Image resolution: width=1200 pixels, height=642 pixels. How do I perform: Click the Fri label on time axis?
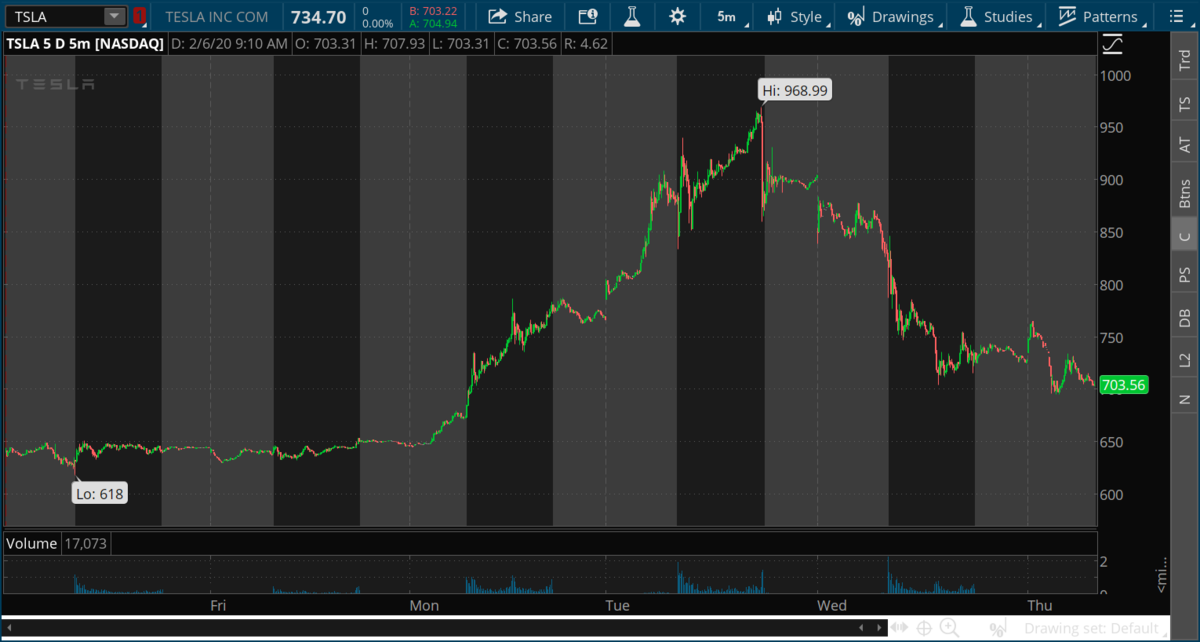pos(217,605)
